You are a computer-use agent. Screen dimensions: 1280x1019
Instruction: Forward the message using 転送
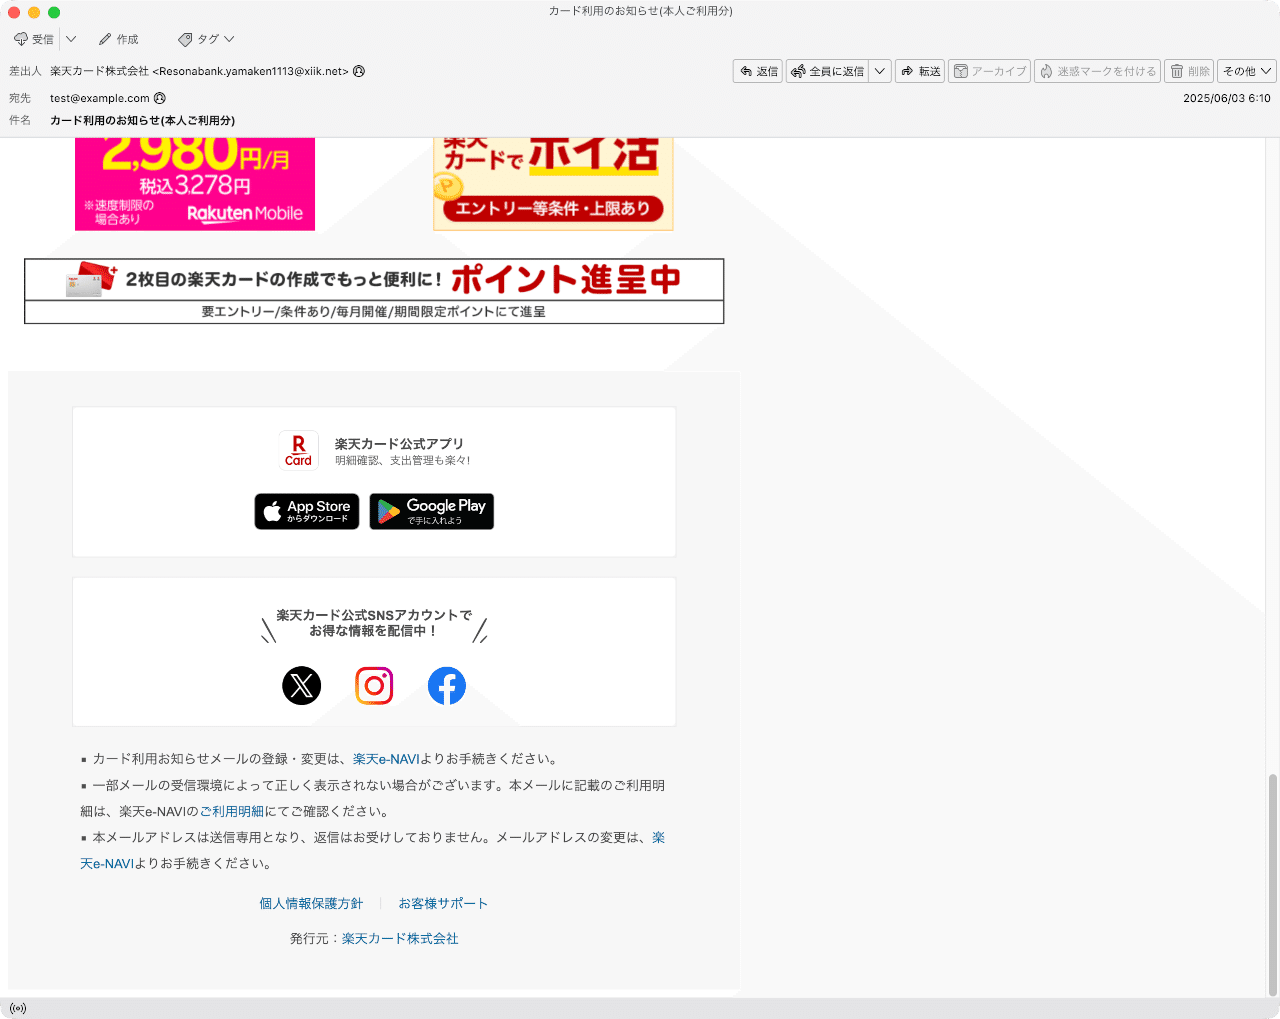[x=919, y=71]
